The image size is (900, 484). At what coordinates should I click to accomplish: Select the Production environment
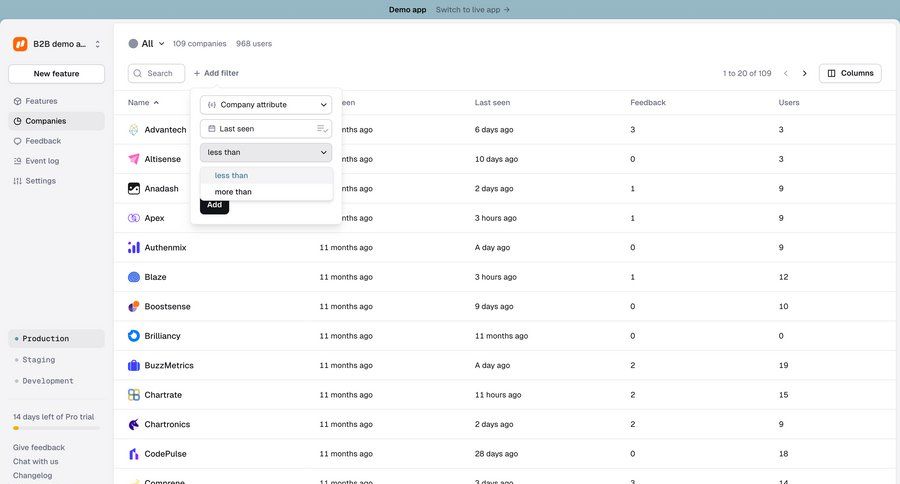56,339
